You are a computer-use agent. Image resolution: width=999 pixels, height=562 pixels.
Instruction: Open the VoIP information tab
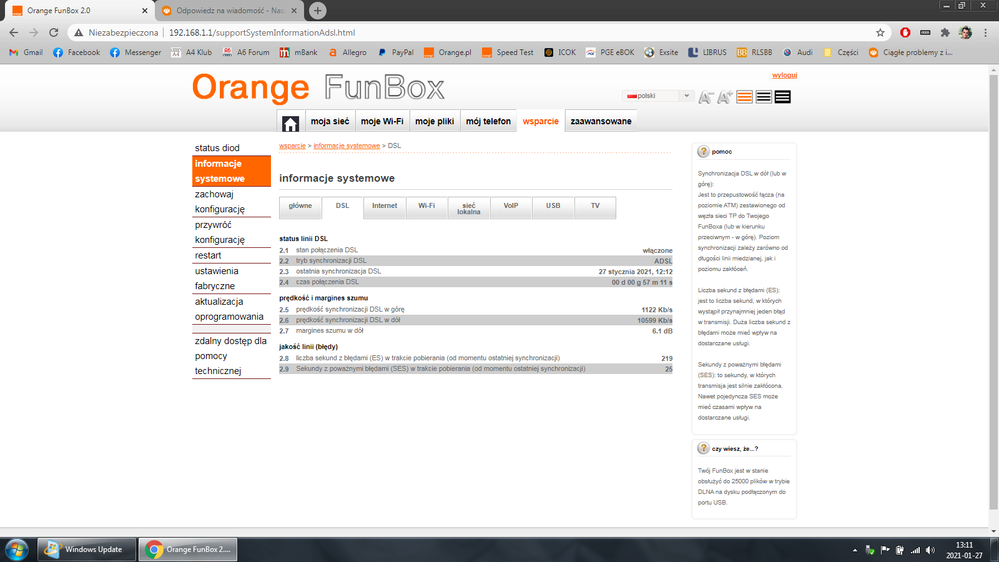coord(511,205)
